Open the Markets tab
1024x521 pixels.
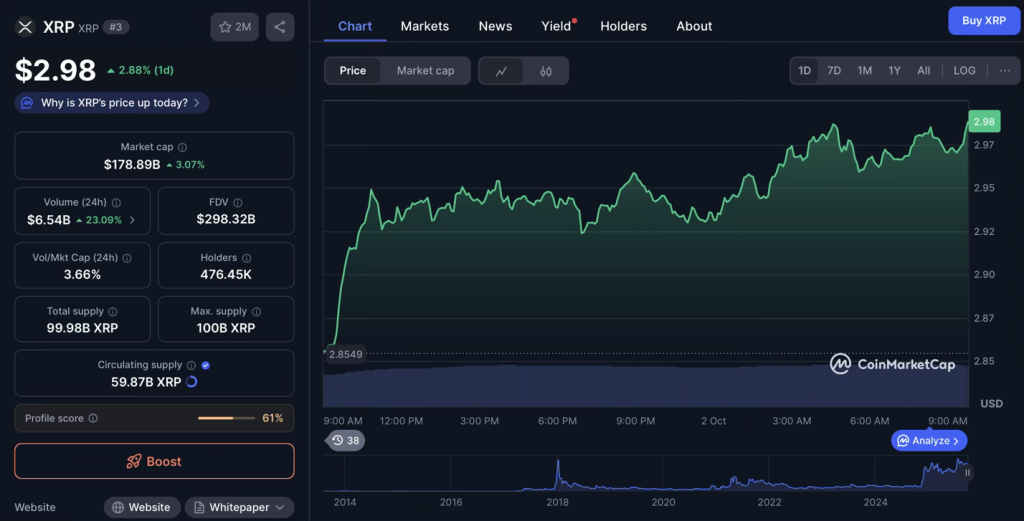click(425, 26)
